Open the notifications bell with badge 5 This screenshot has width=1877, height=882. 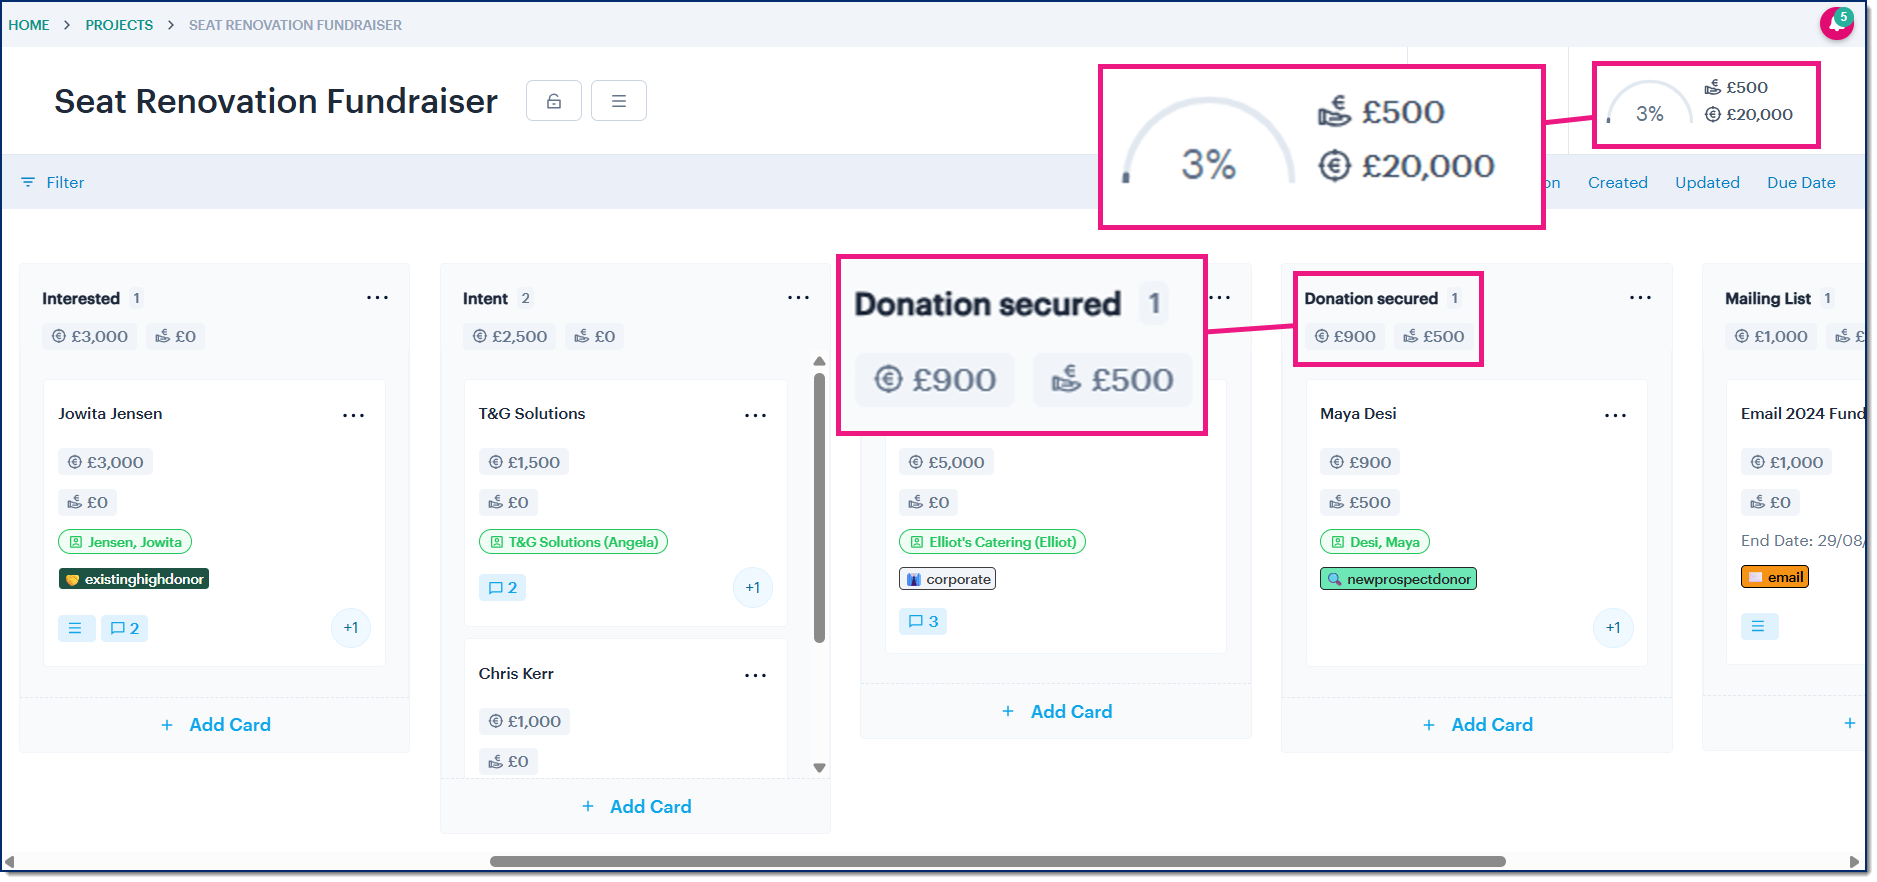coord(1837,22)
